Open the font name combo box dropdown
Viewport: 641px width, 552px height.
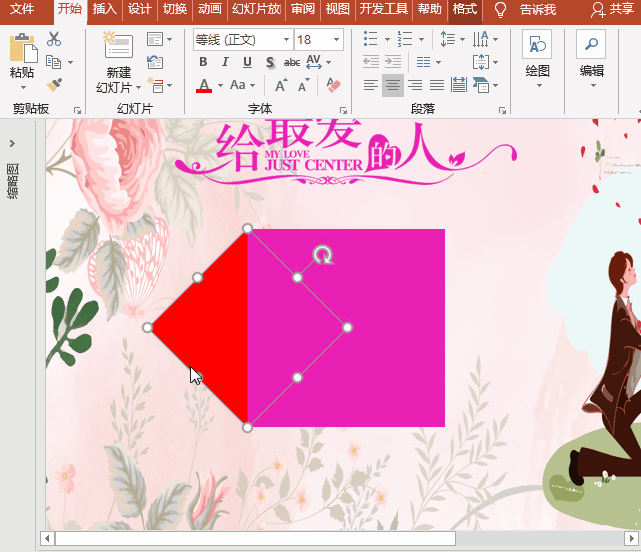[286, 40]
